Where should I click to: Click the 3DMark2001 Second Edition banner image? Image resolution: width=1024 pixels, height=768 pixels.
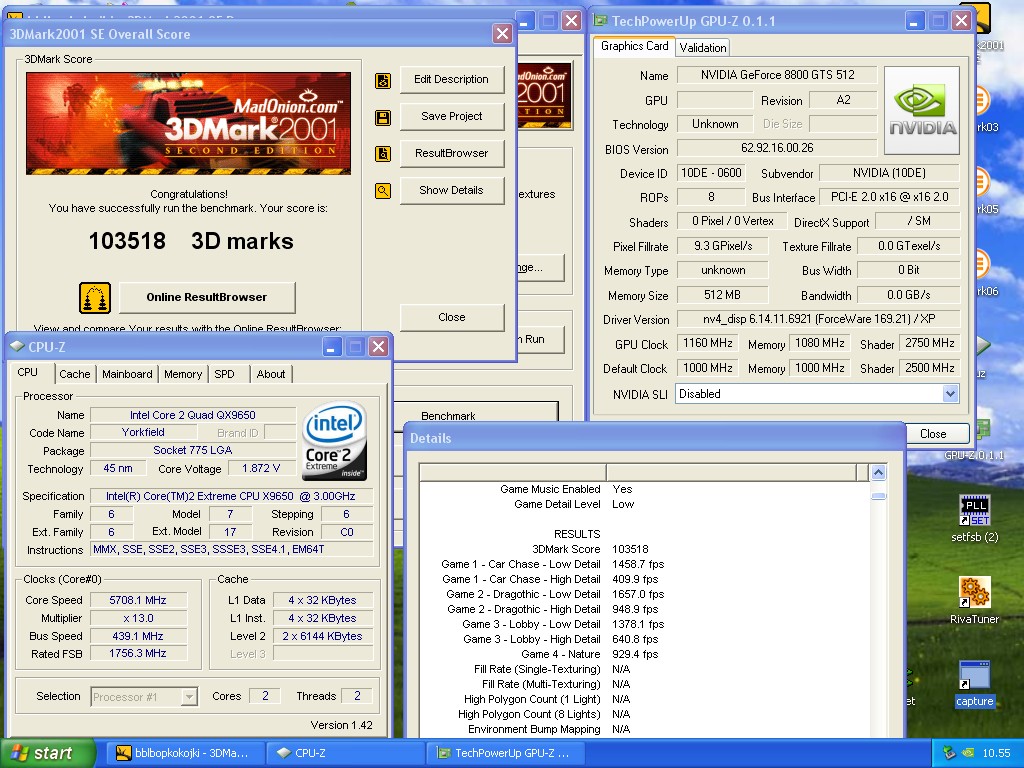(x=188, y=123)
